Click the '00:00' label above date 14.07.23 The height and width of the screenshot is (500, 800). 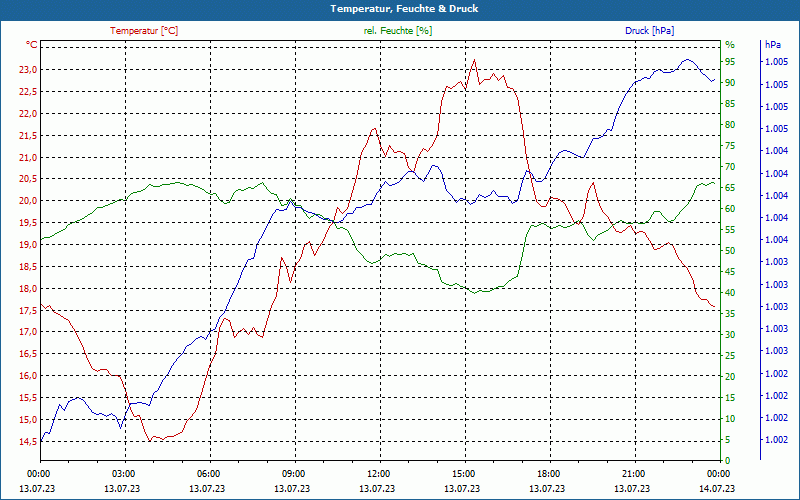tap(718, 474)
